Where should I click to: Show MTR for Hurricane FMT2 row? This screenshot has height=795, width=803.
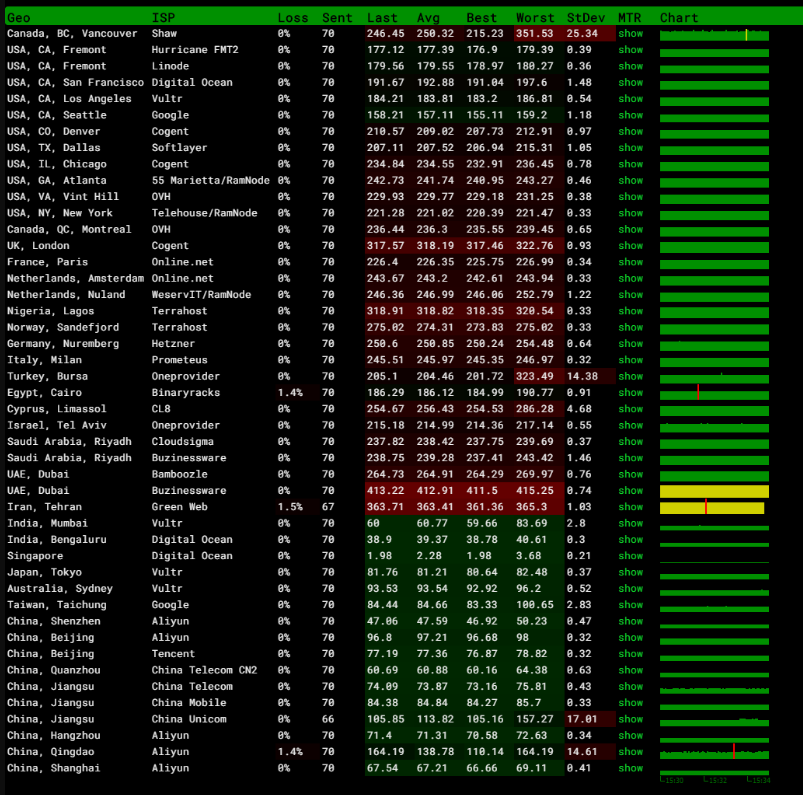pyautogui.click(x=630, y=50)
